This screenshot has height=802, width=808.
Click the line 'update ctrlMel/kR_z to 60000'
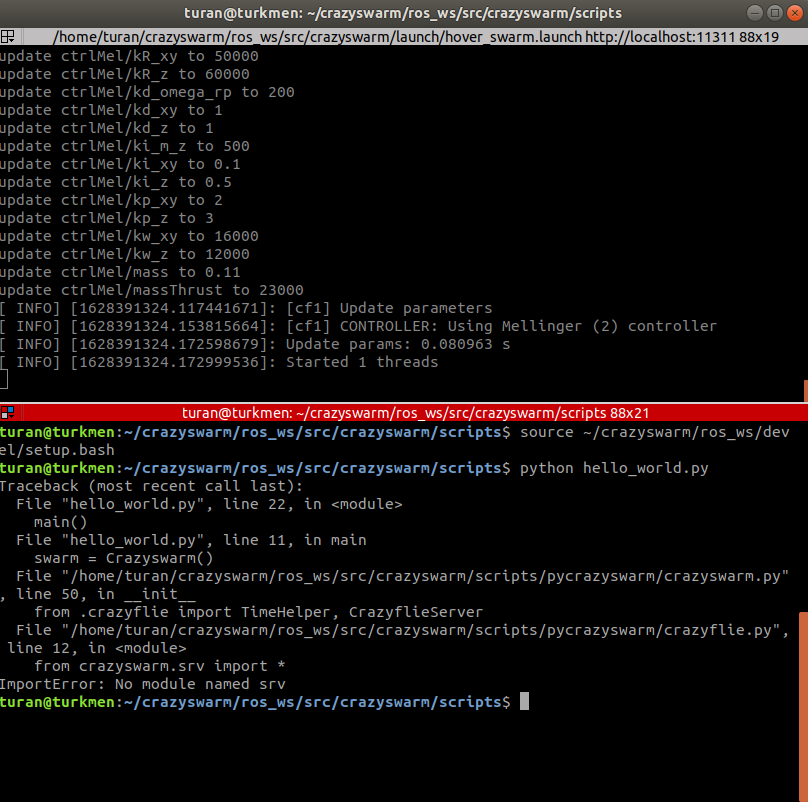pos(125,74)
